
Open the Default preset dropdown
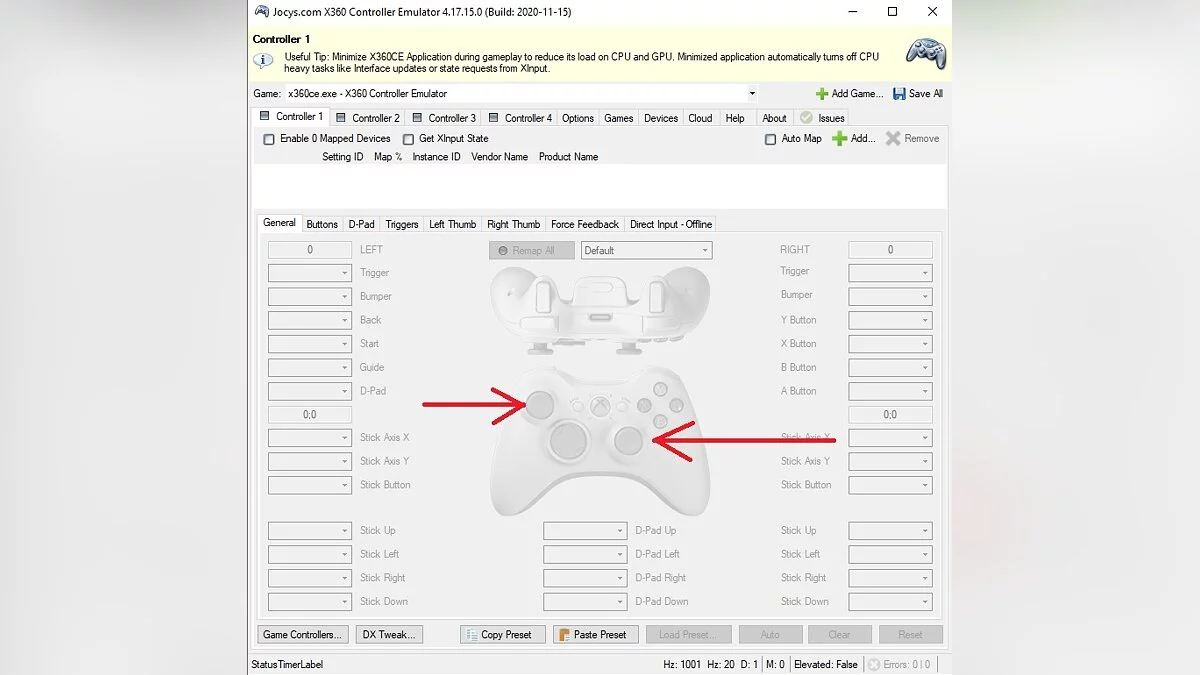coord(646,251)
